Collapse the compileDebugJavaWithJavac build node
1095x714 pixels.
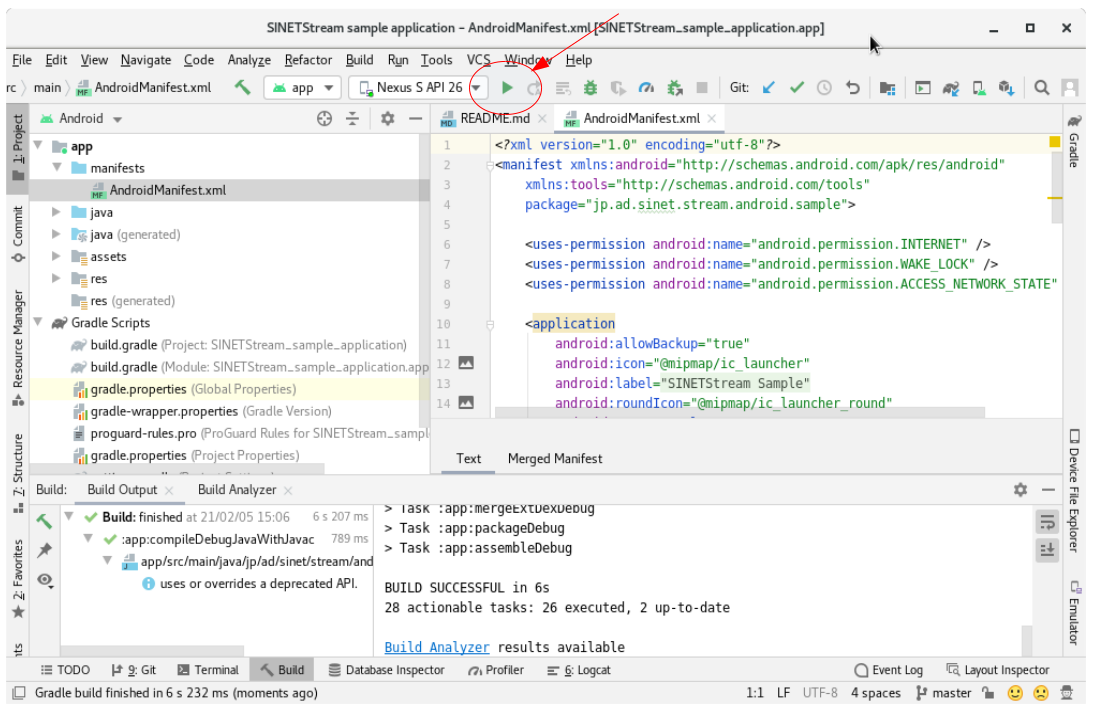tap(89, 539)
